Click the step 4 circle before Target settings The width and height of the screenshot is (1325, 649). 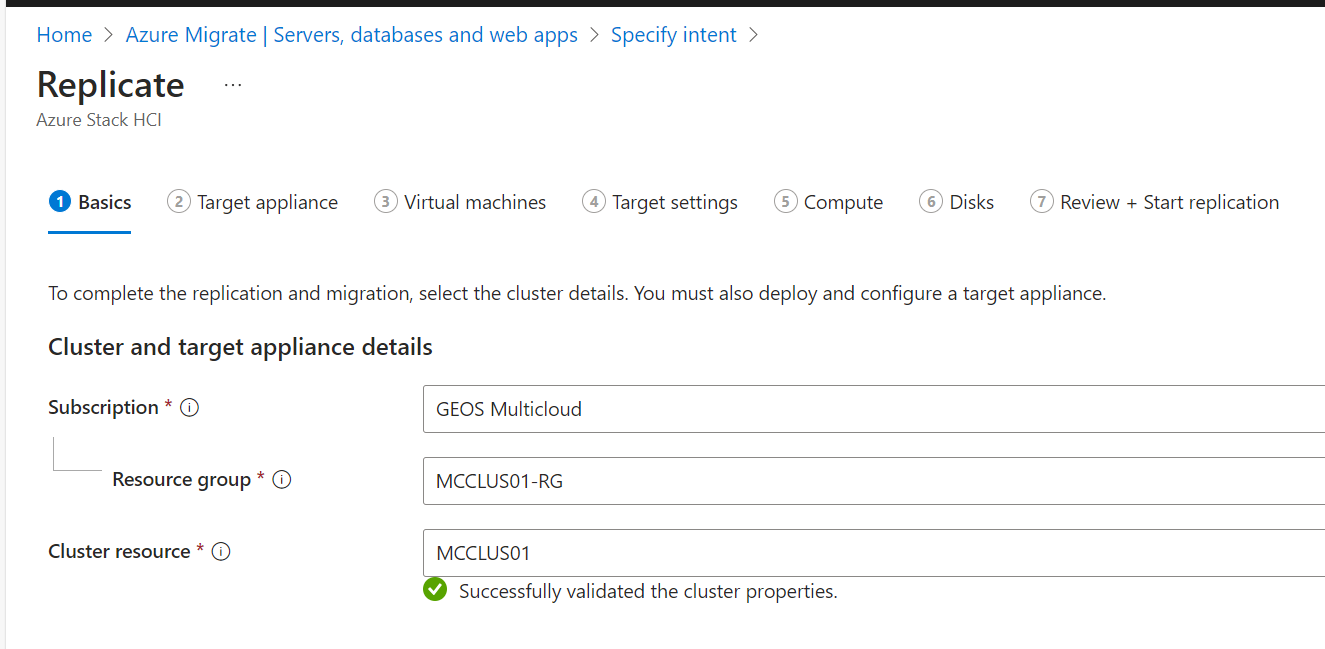(593, 201)
